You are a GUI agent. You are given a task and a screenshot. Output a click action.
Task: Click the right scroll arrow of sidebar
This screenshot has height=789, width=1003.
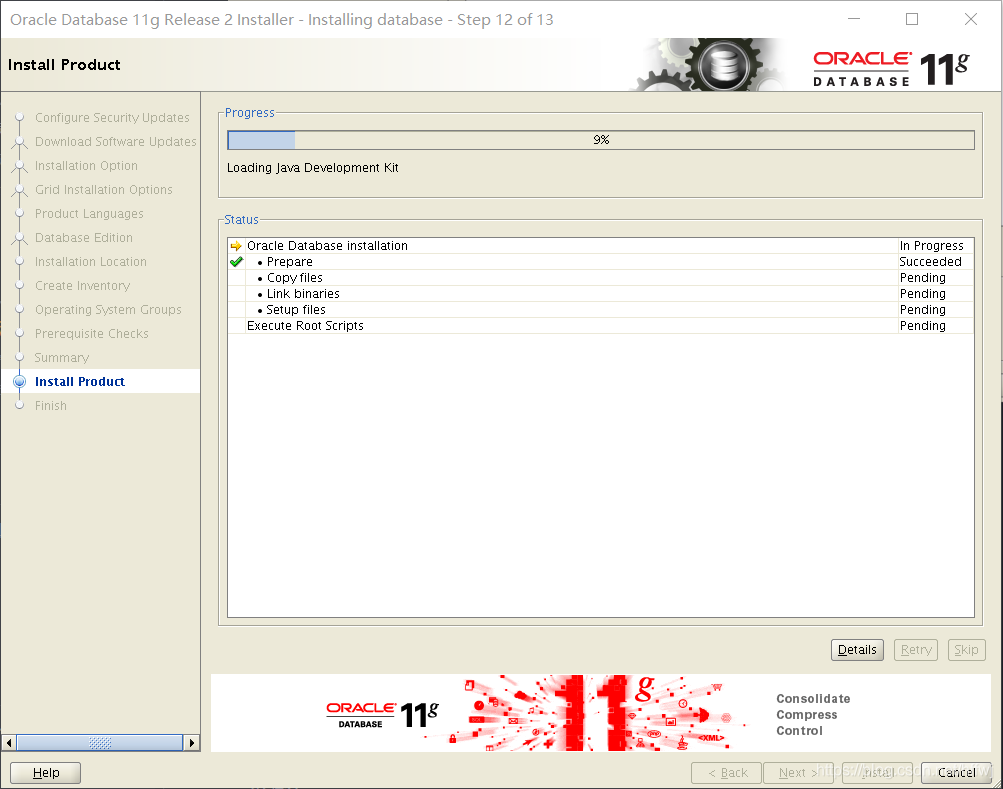(191, 743)
